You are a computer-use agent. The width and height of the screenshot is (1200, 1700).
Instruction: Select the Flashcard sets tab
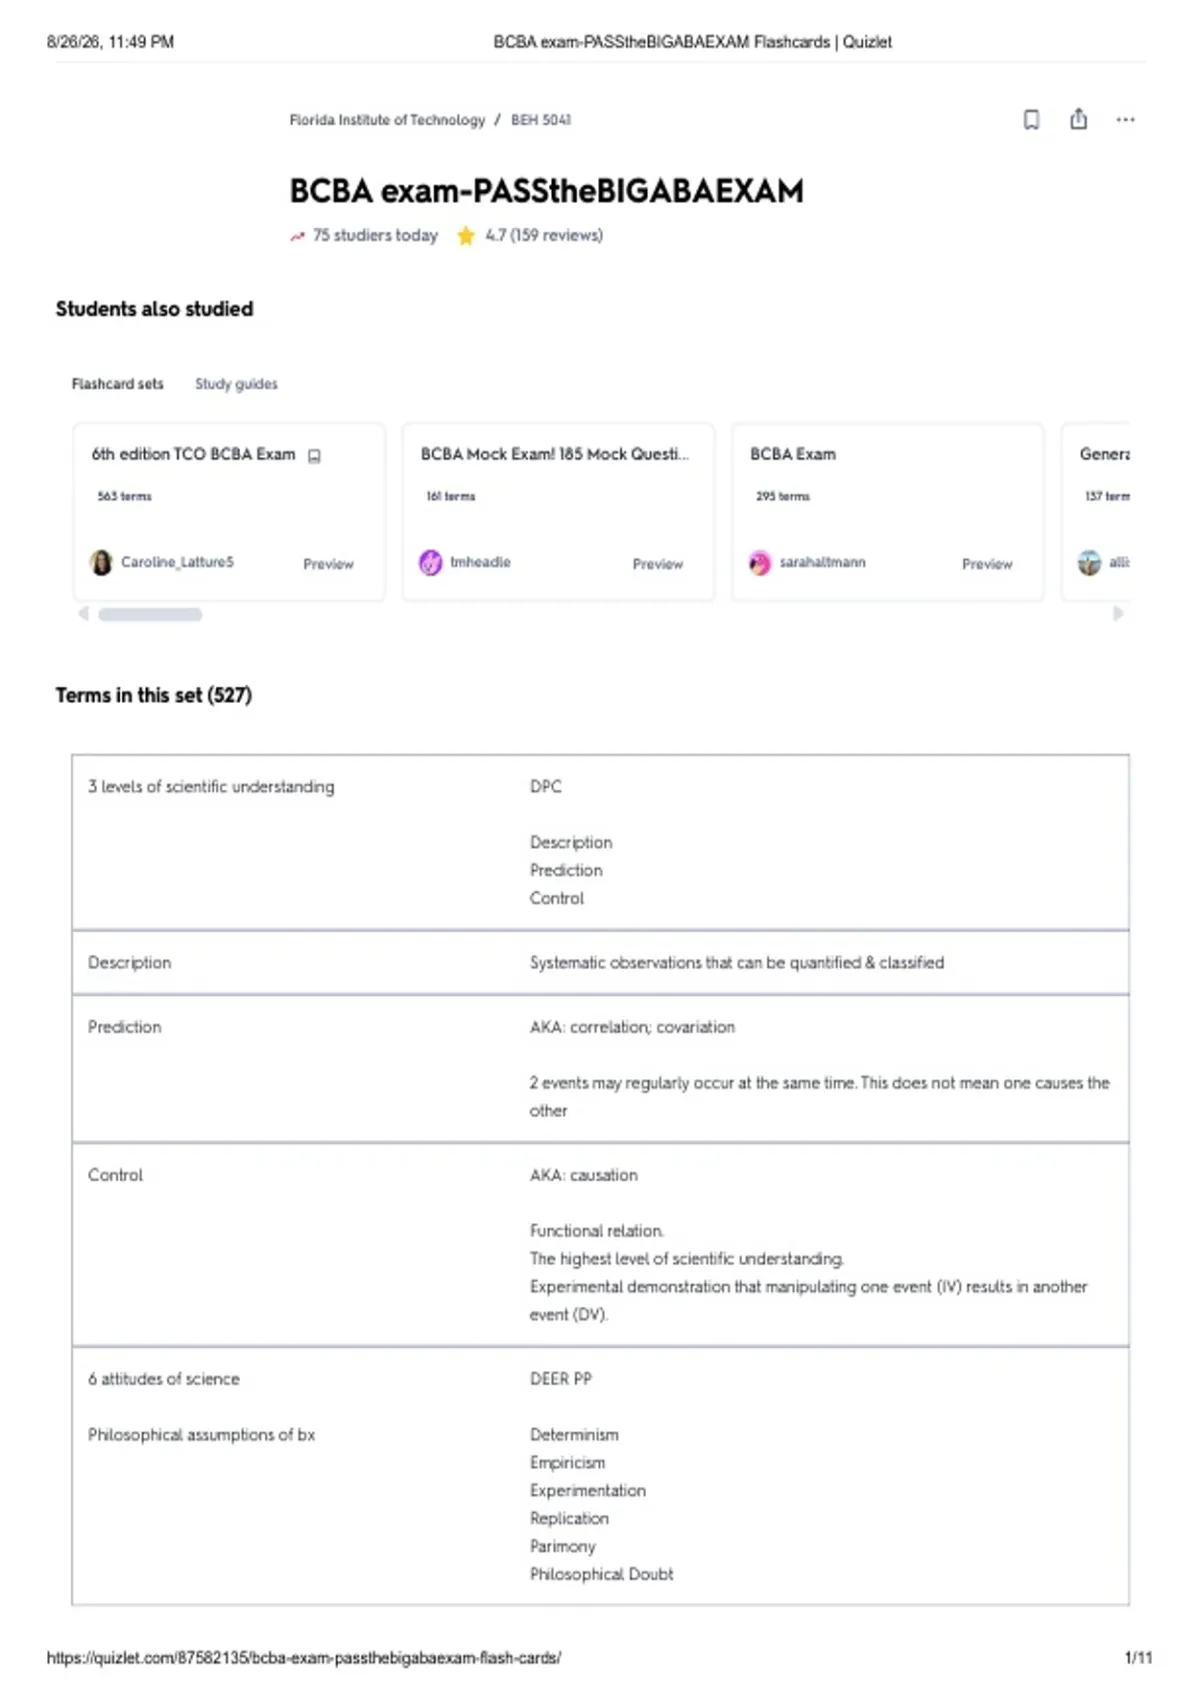[117, 384]
